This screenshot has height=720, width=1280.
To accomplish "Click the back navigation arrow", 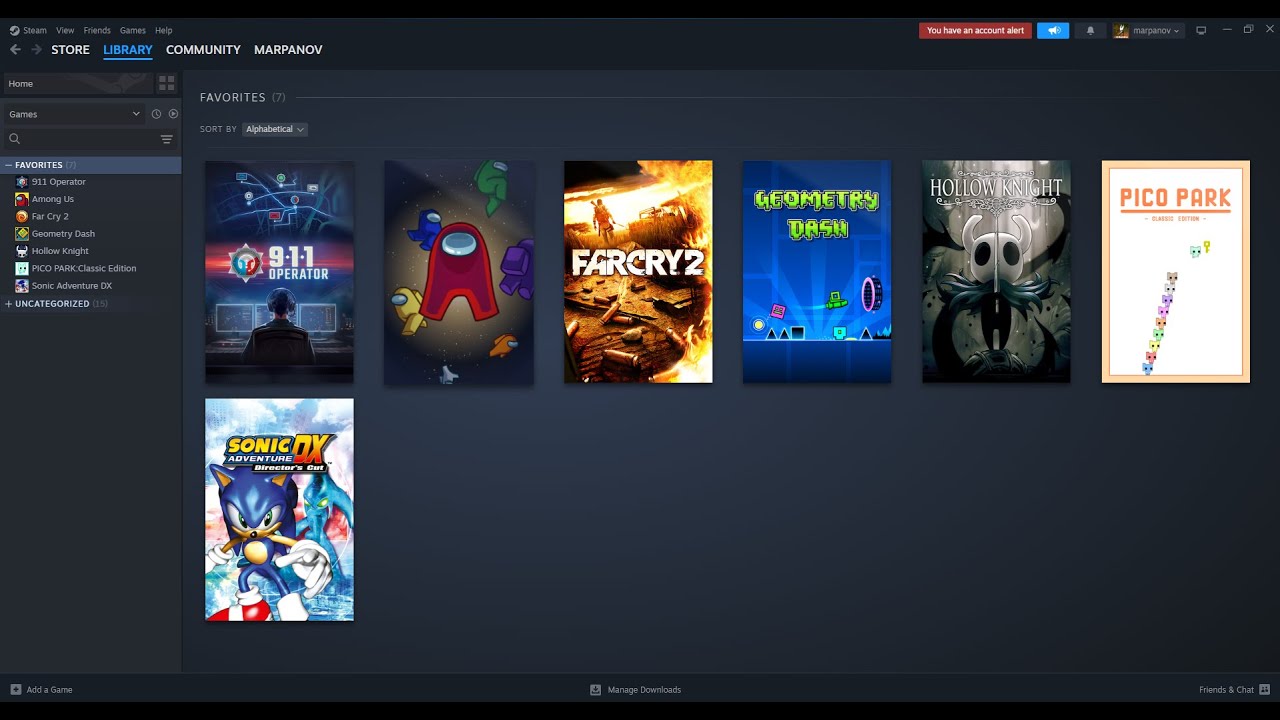I will [x=15, y=49].
